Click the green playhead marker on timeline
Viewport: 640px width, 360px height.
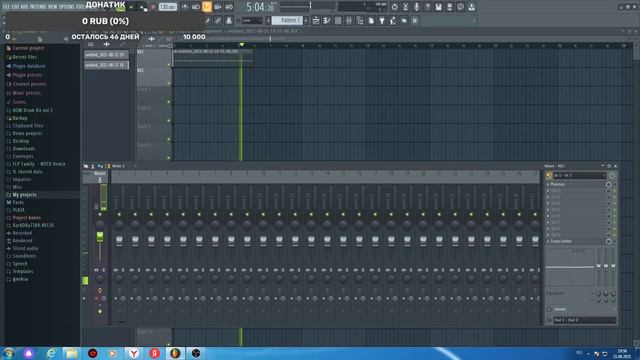242,44
